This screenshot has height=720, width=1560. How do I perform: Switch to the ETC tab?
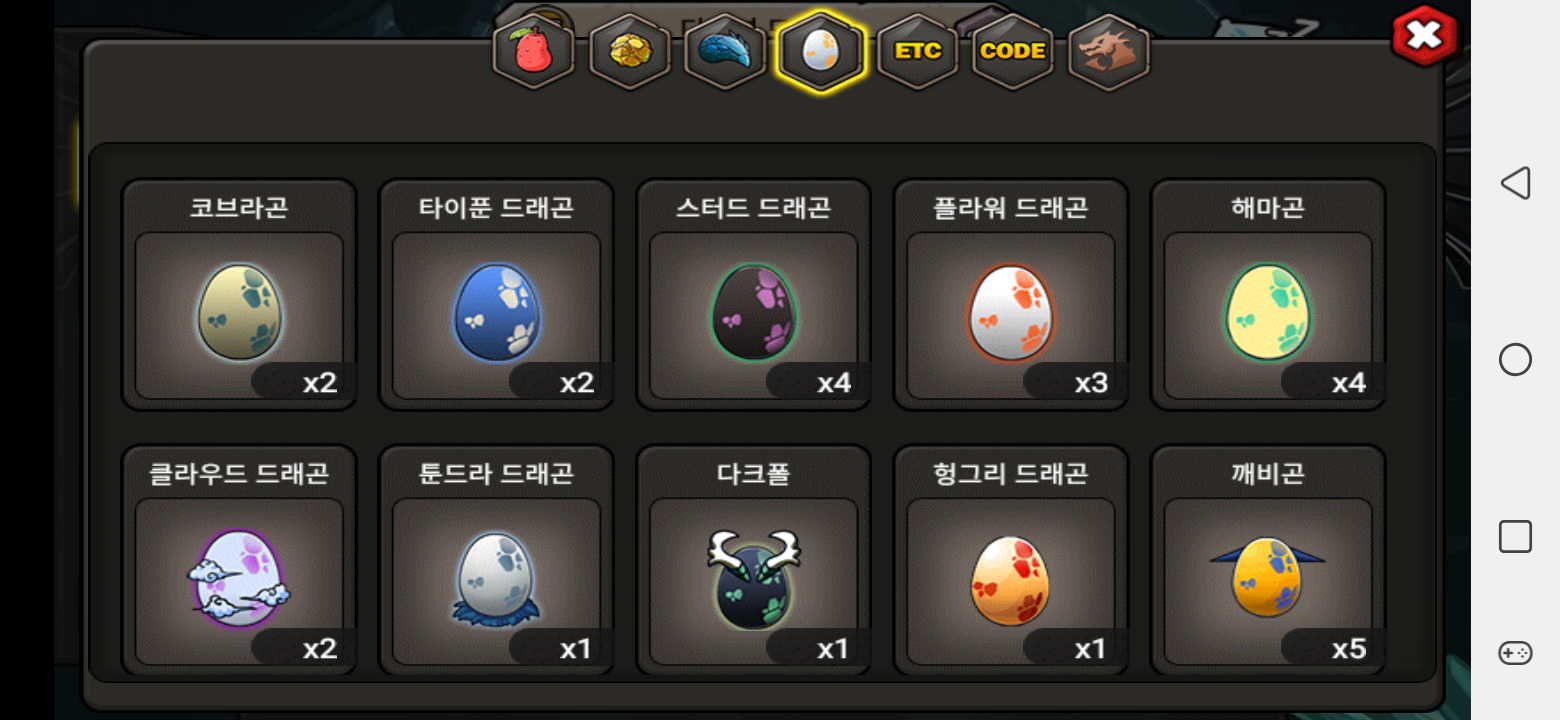(917, 51)
